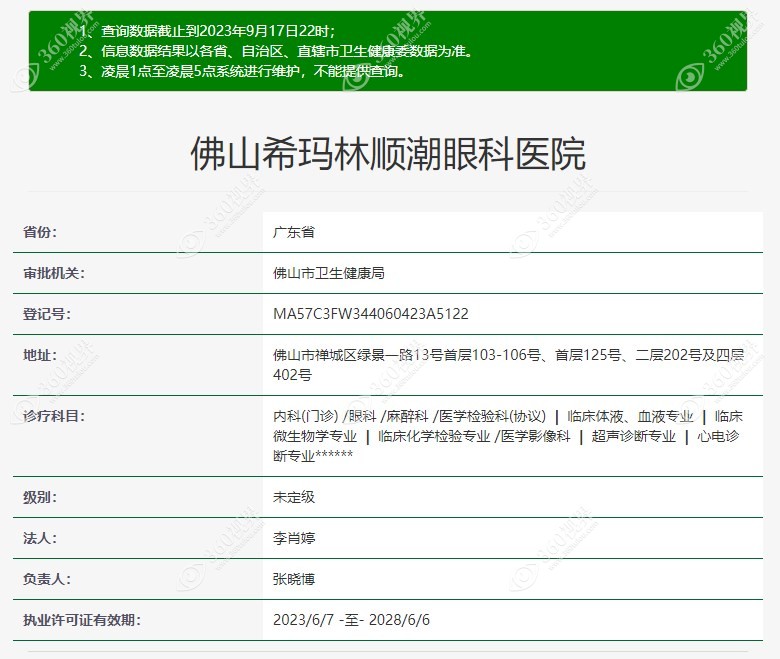Click the 省份 label

tap(40, 232)
